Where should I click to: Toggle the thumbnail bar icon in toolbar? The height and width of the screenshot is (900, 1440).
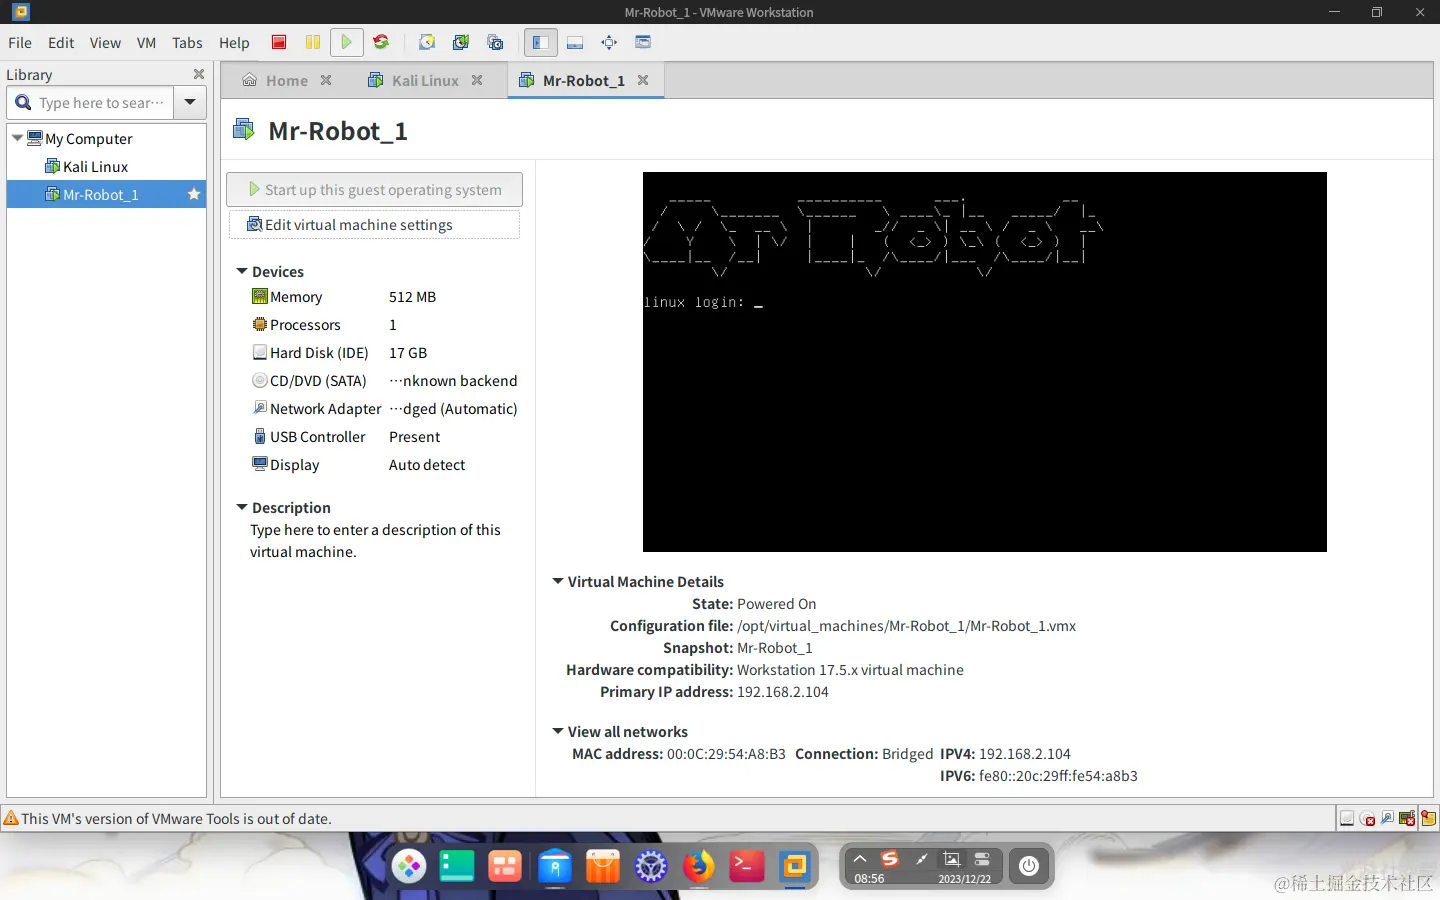(575, 42)
